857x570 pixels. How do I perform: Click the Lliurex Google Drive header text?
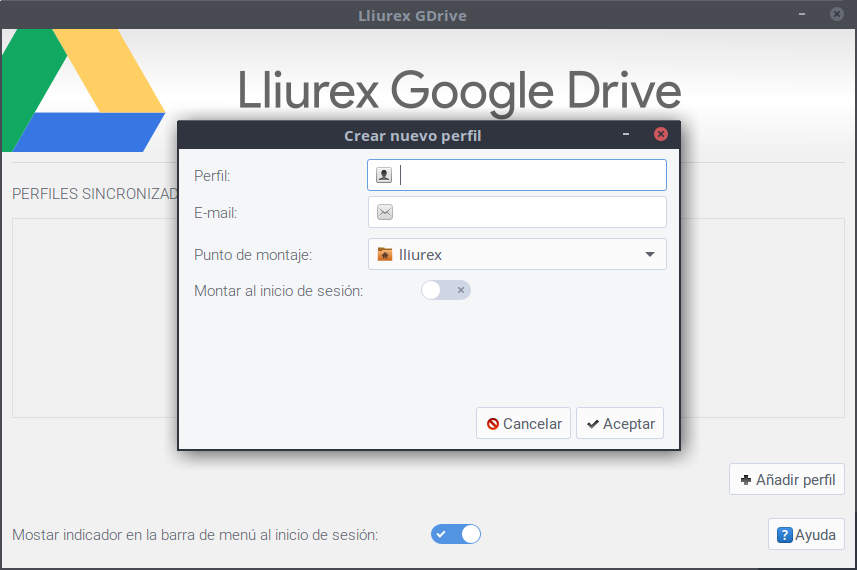459,92
